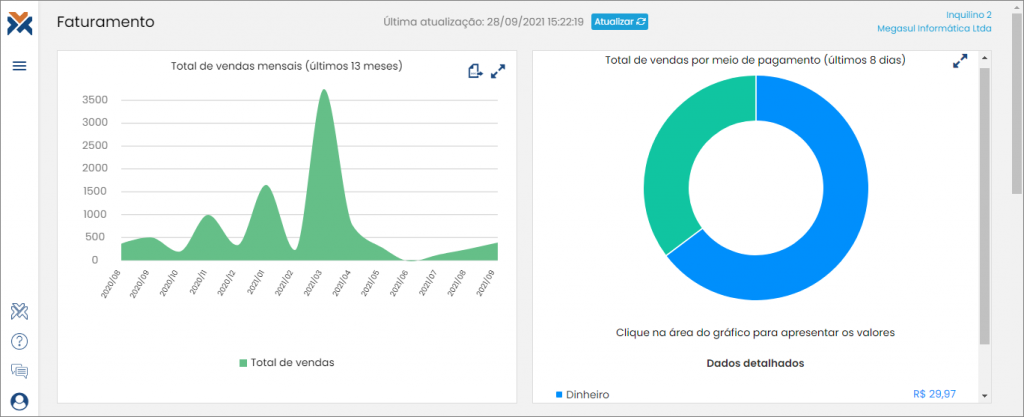
Task: Open the chat messages icon in the sidebar
Action: coord(19,371)
